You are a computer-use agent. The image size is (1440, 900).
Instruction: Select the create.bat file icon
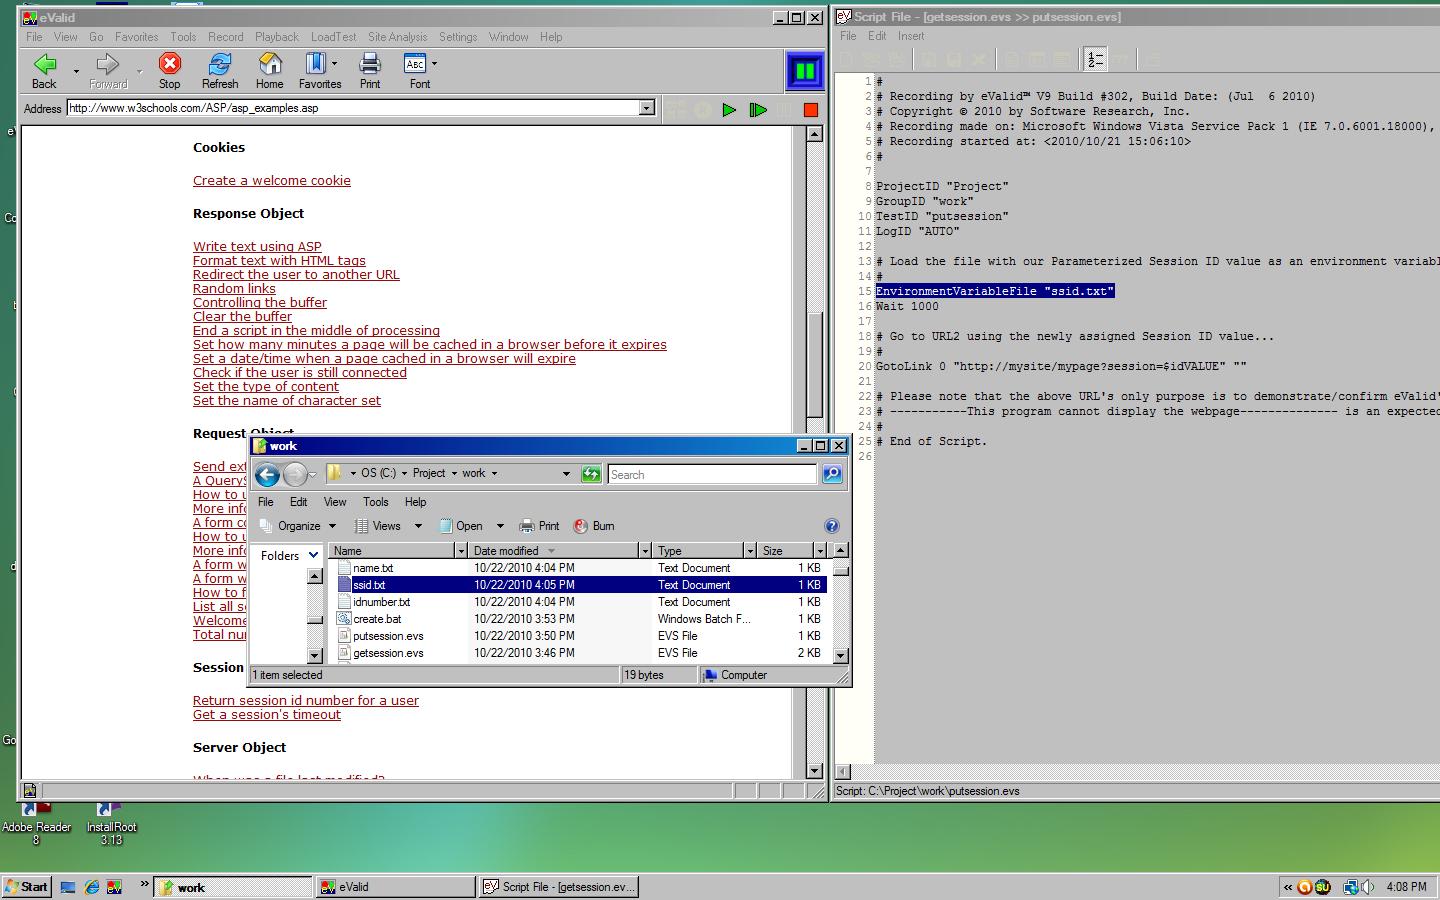[344, 619]
